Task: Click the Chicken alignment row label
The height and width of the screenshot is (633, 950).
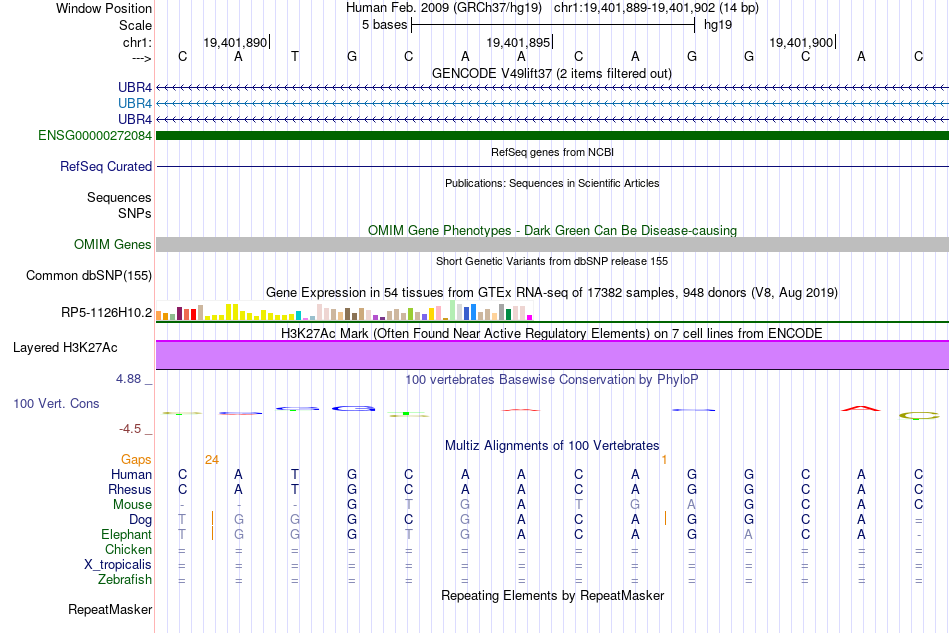Action: click(128, 549)
